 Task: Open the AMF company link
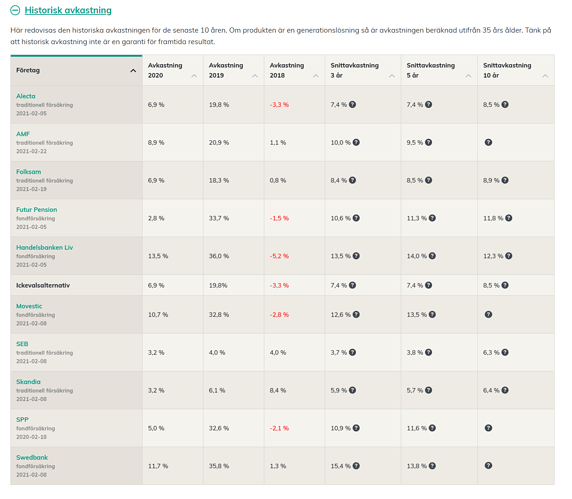(x=23, y=134)
